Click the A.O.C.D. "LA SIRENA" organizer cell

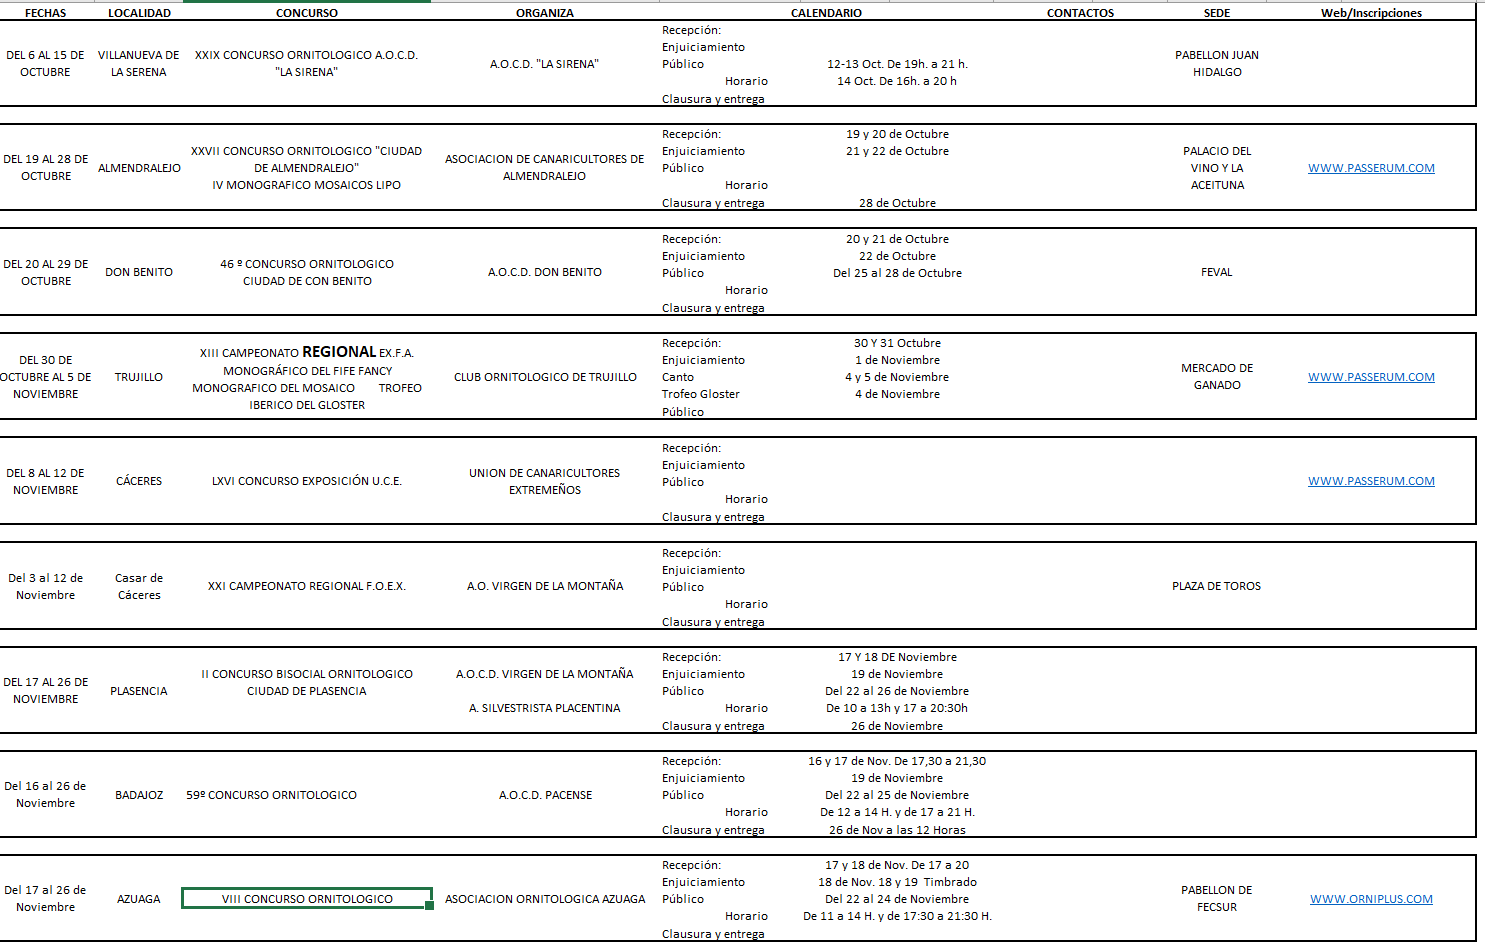544,64
